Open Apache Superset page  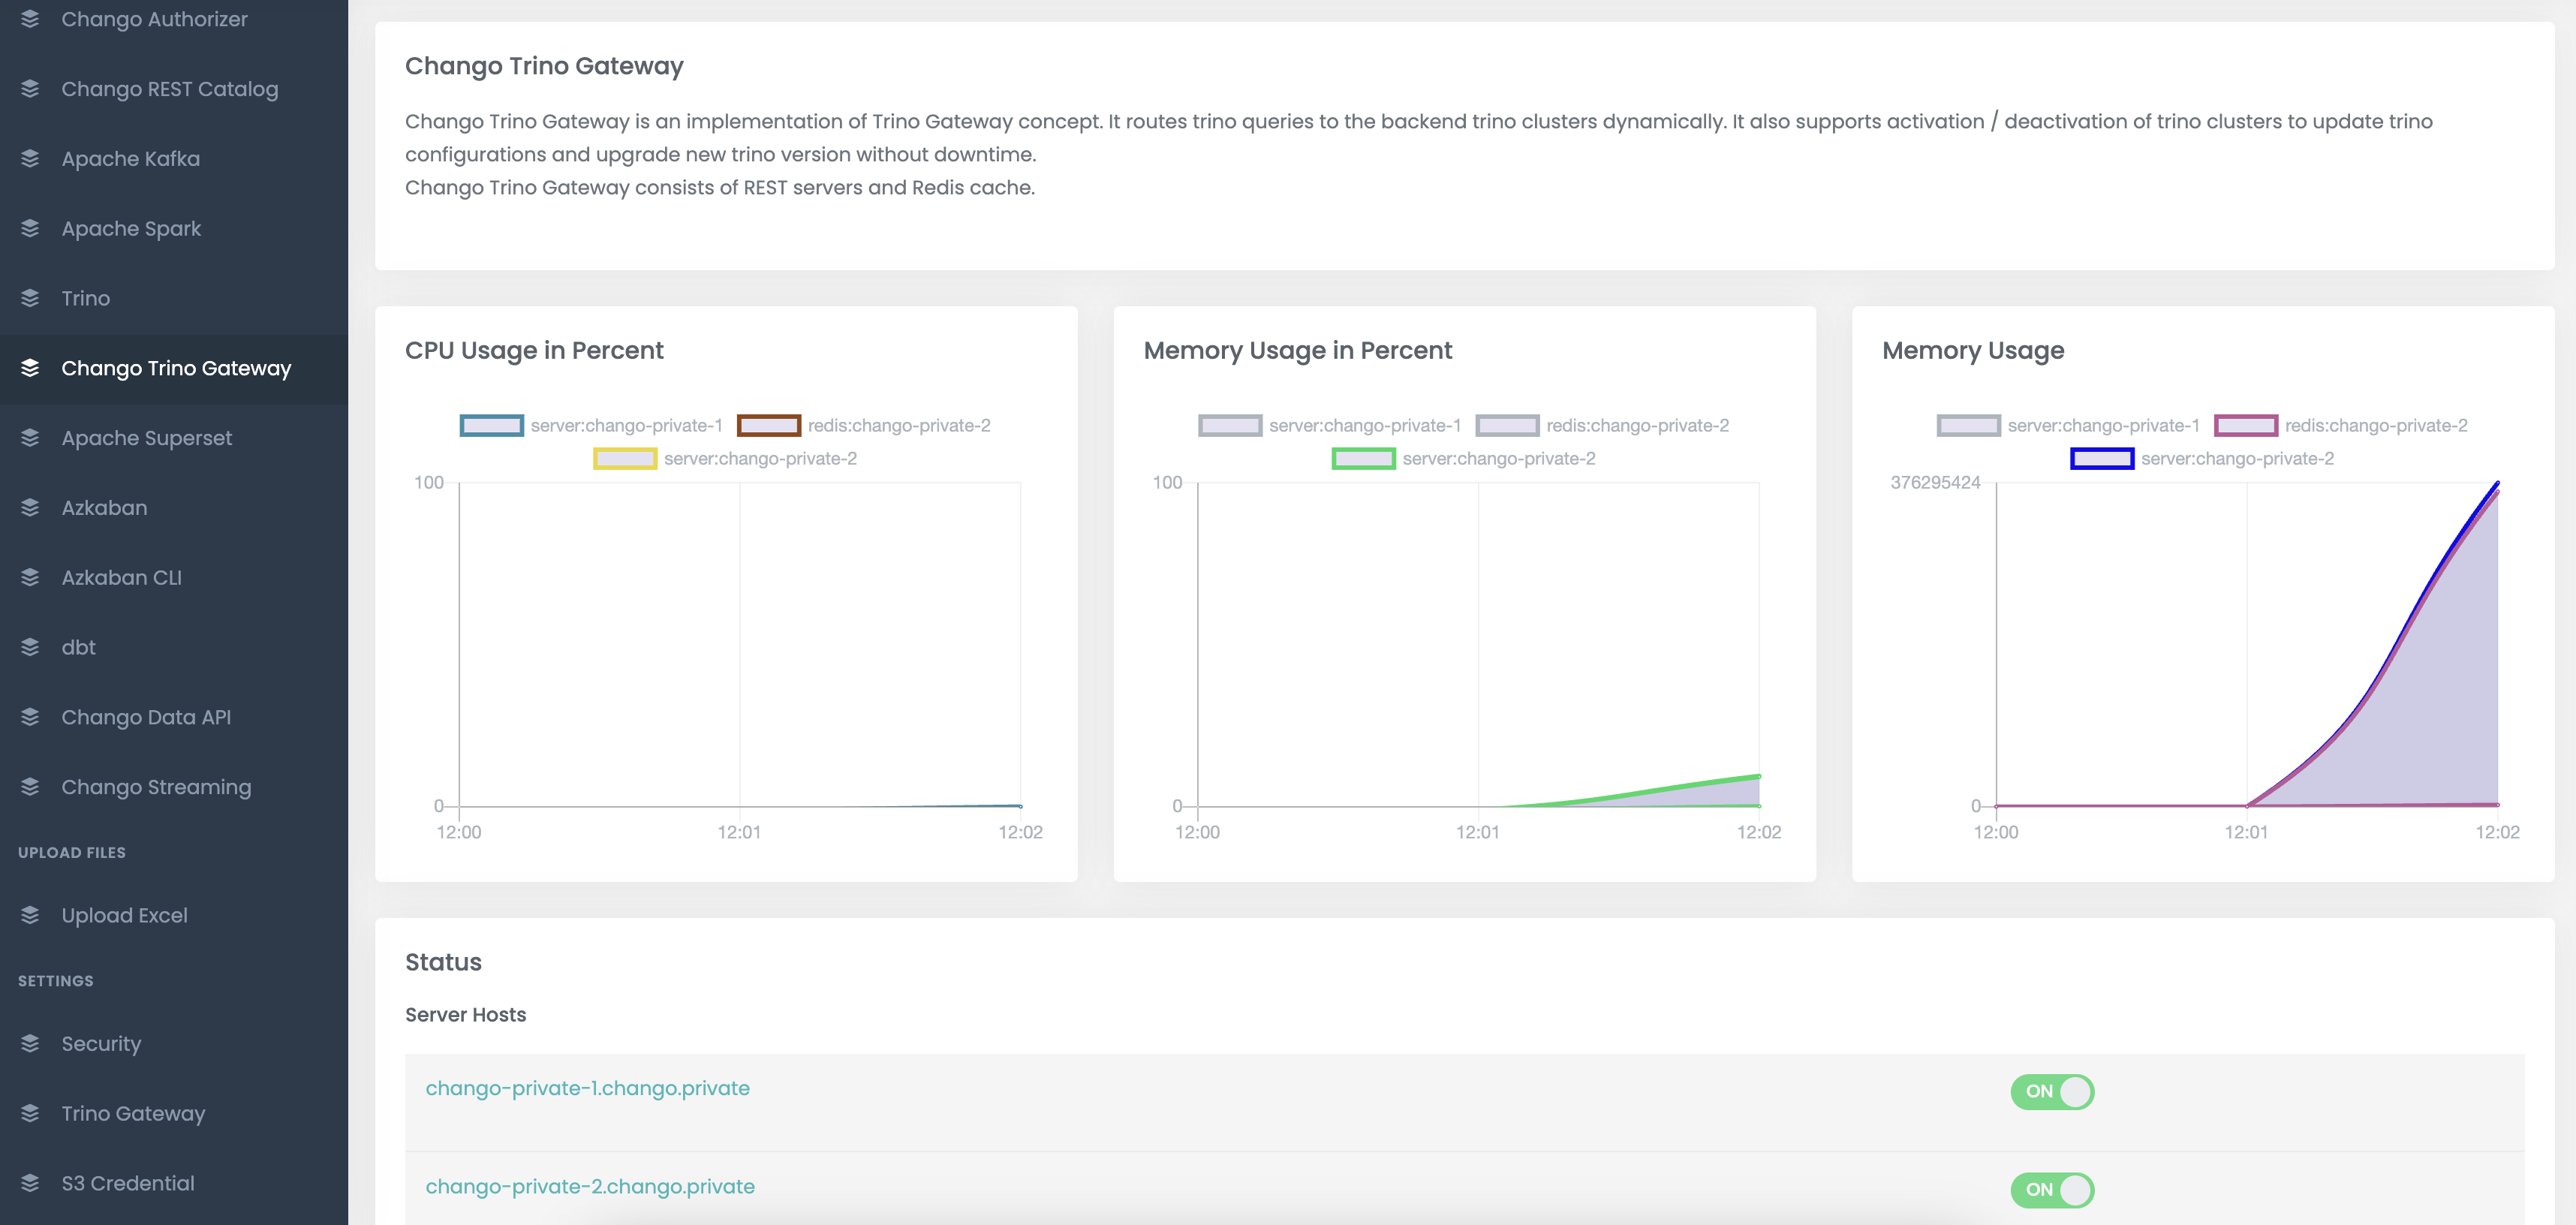[x=174, y=438]
